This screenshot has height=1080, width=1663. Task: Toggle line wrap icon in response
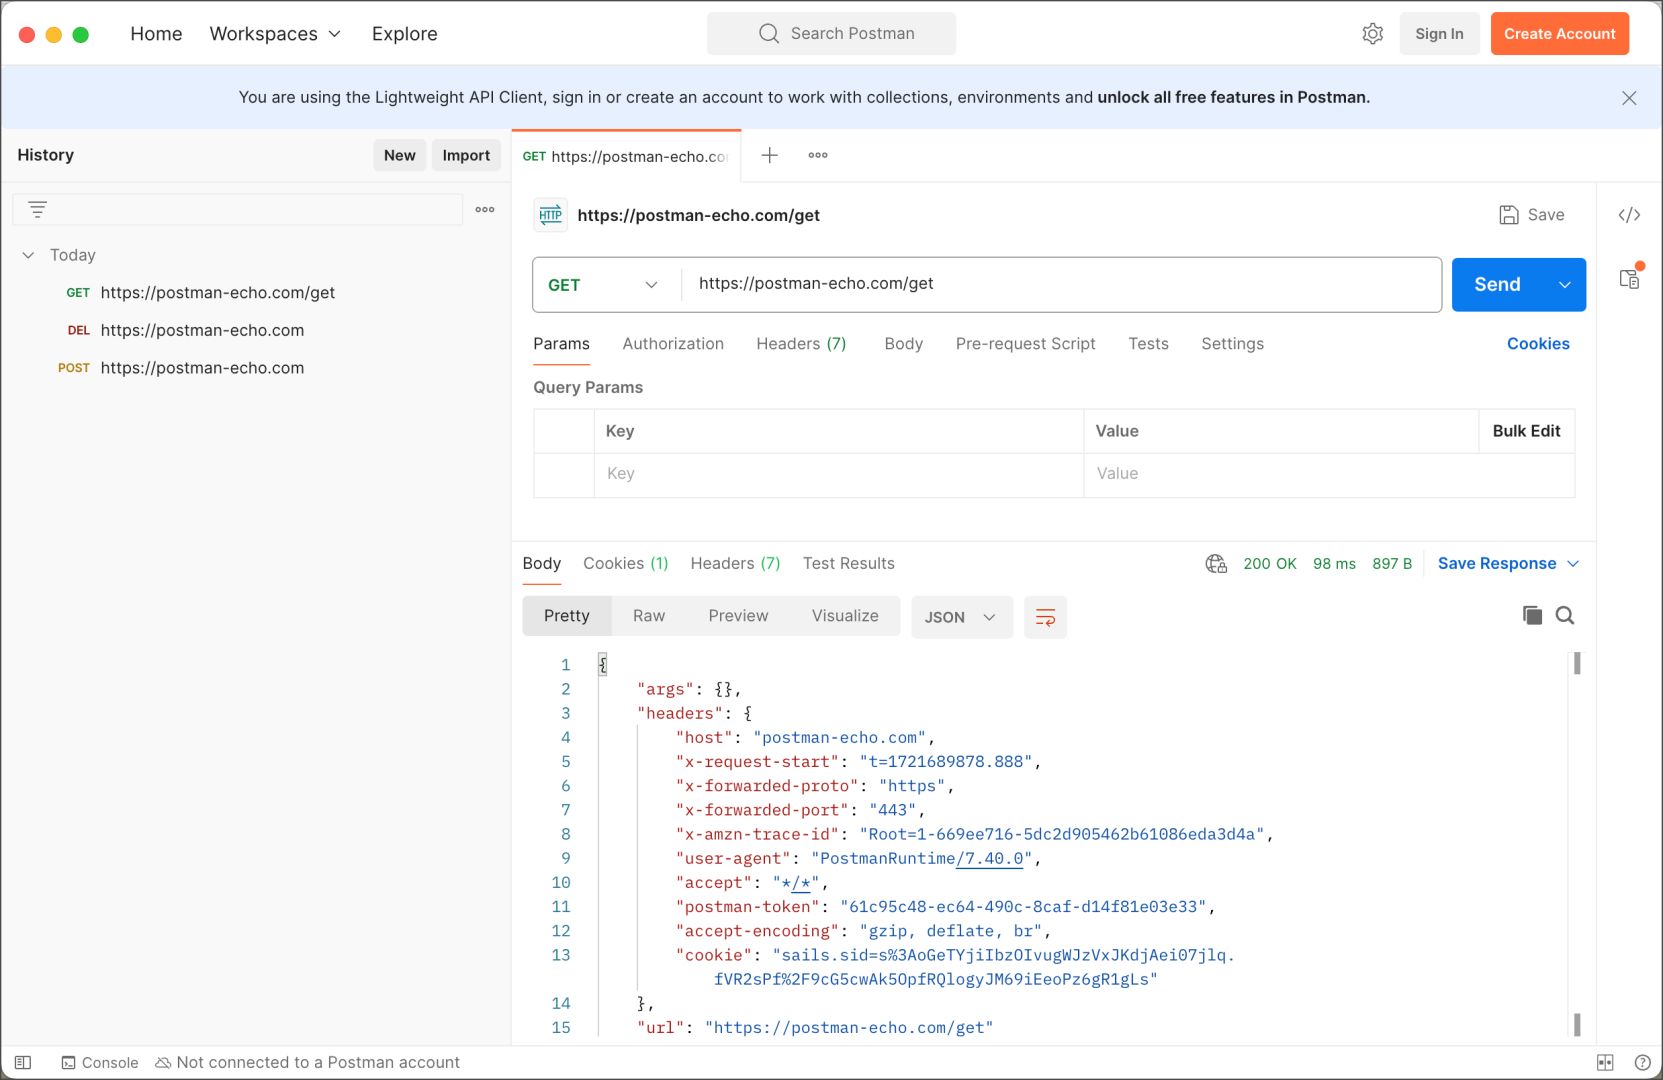coord(1045,617)
